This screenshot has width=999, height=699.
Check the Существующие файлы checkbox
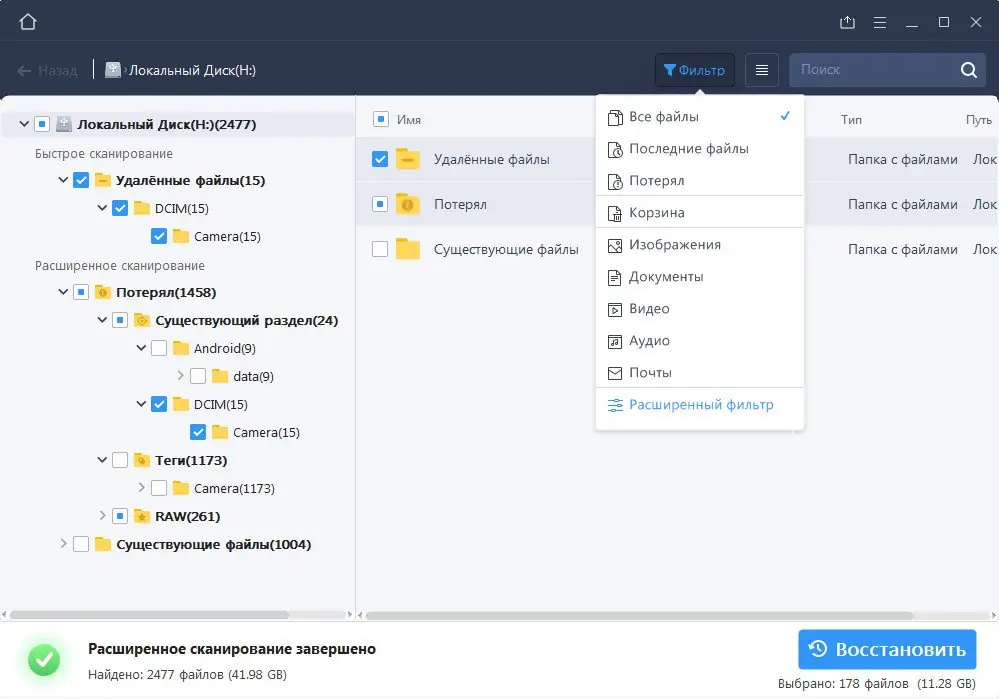[381, 249]
